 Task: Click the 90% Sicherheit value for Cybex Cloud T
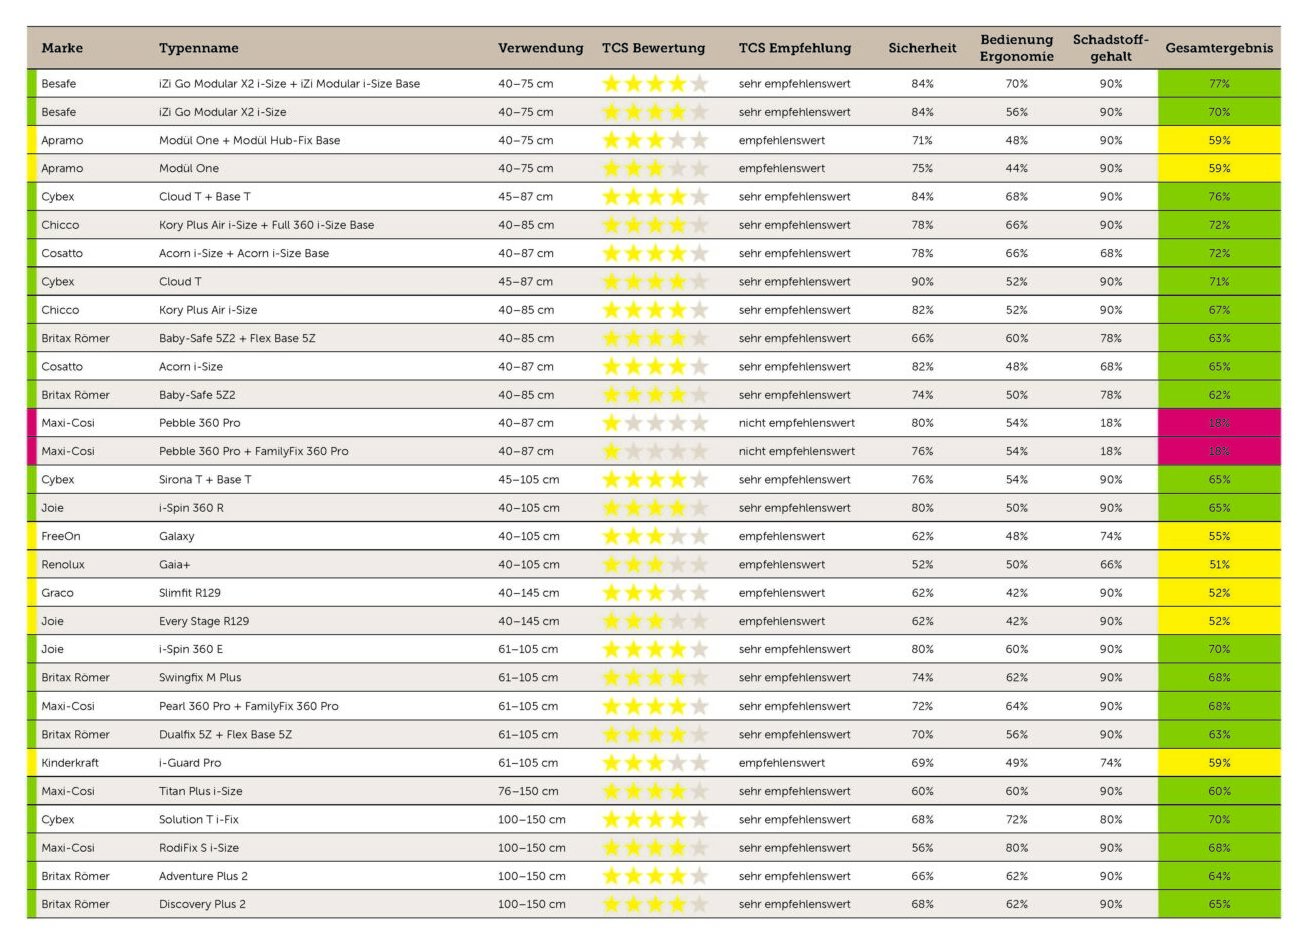tap(922, 282)
